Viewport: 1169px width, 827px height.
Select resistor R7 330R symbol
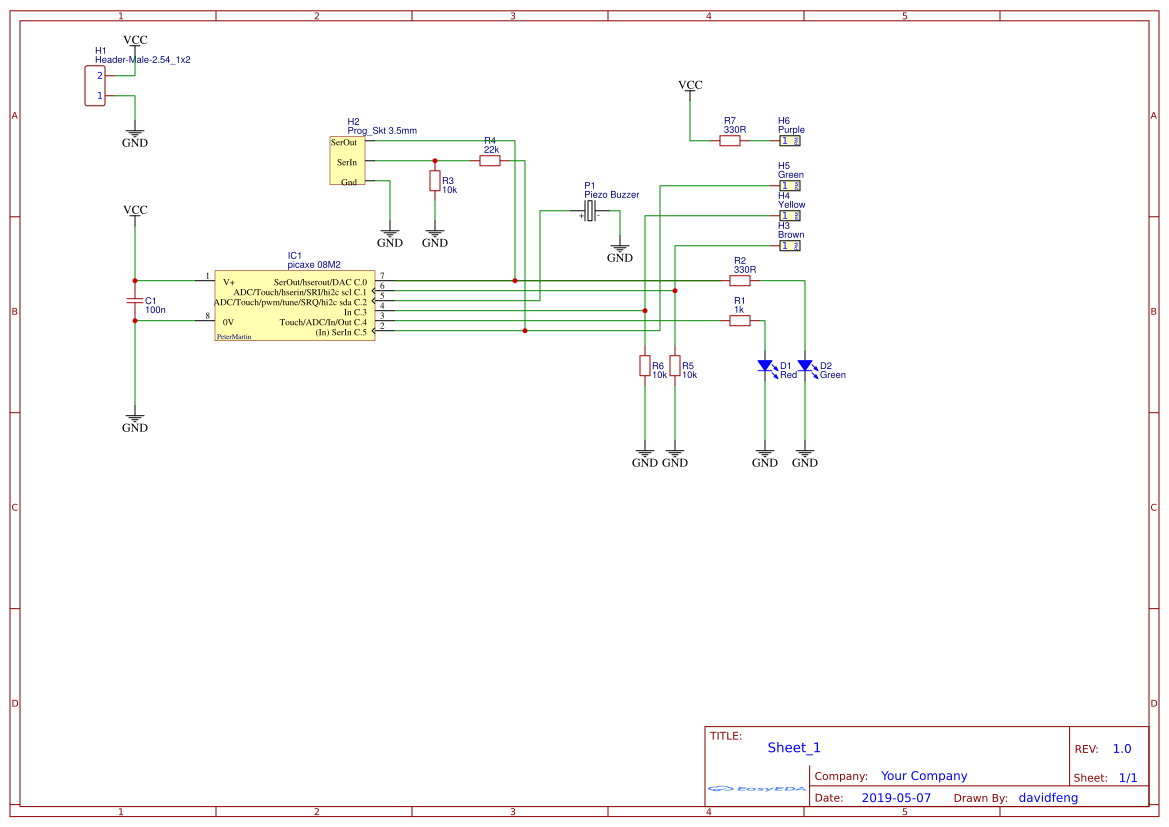[x=729, y=140]
